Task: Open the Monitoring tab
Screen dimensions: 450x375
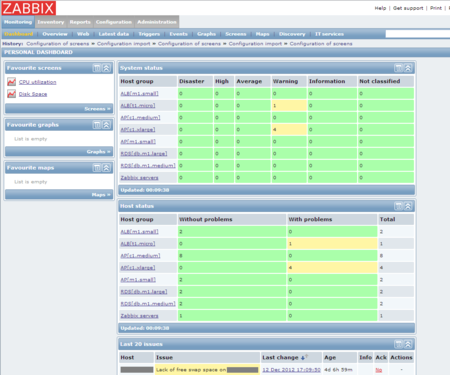Action: 18,22
